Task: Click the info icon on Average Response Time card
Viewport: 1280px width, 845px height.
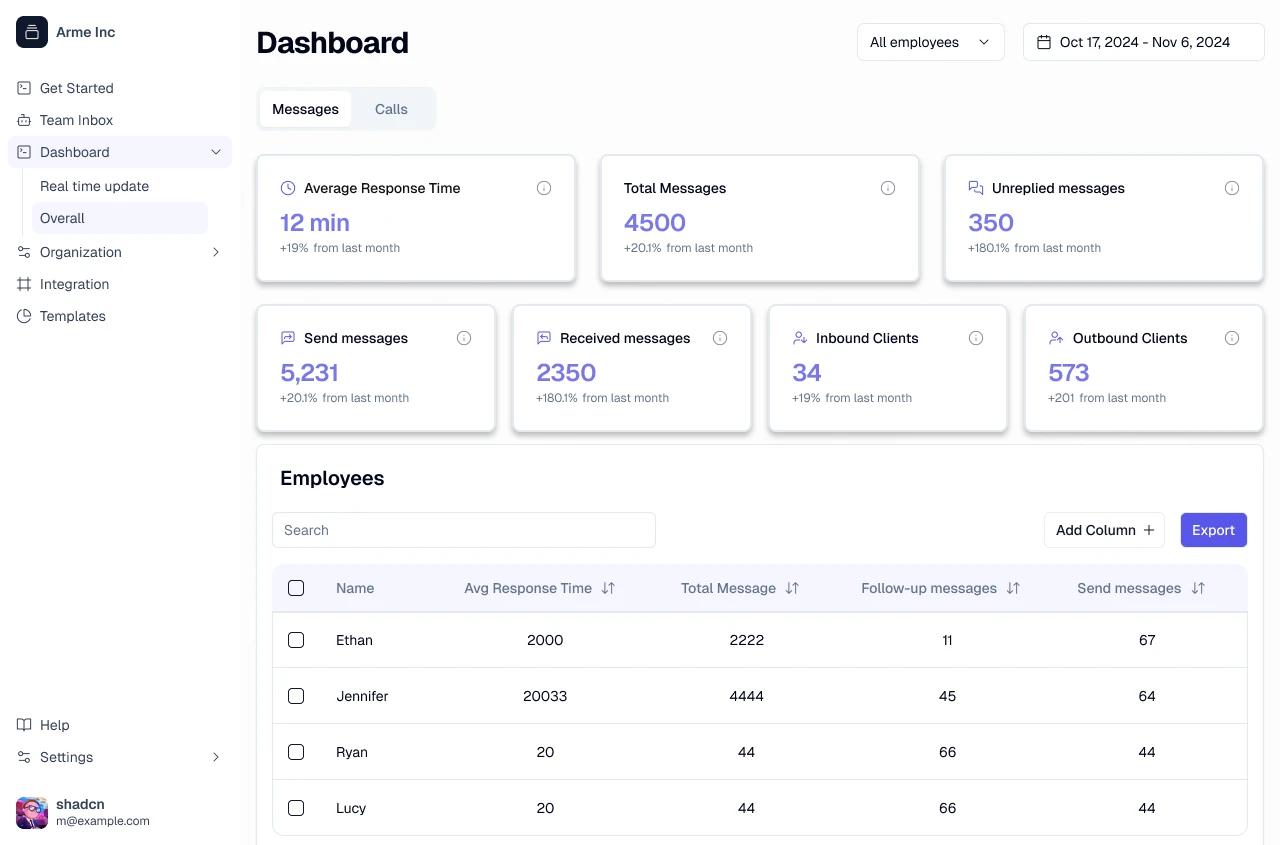Action: tap(544, 187)
